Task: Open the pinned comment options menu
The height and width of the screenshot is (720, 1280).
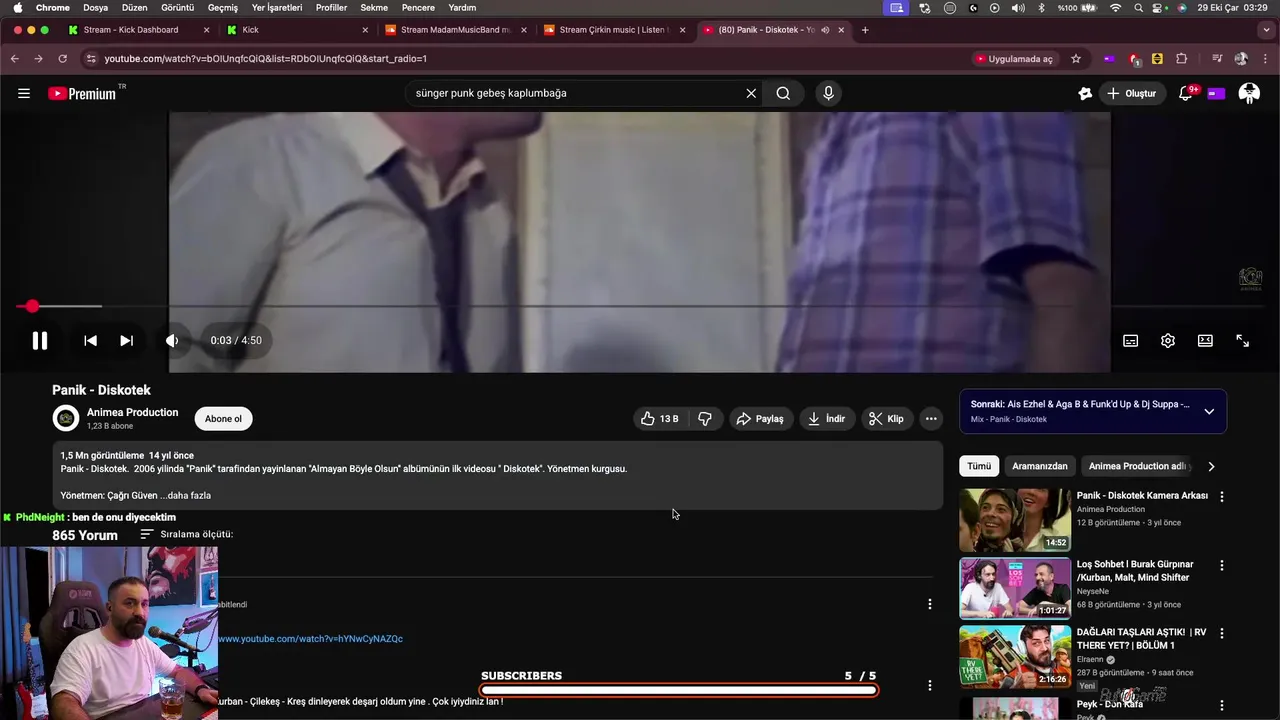Action: click(x=929, y=604)
